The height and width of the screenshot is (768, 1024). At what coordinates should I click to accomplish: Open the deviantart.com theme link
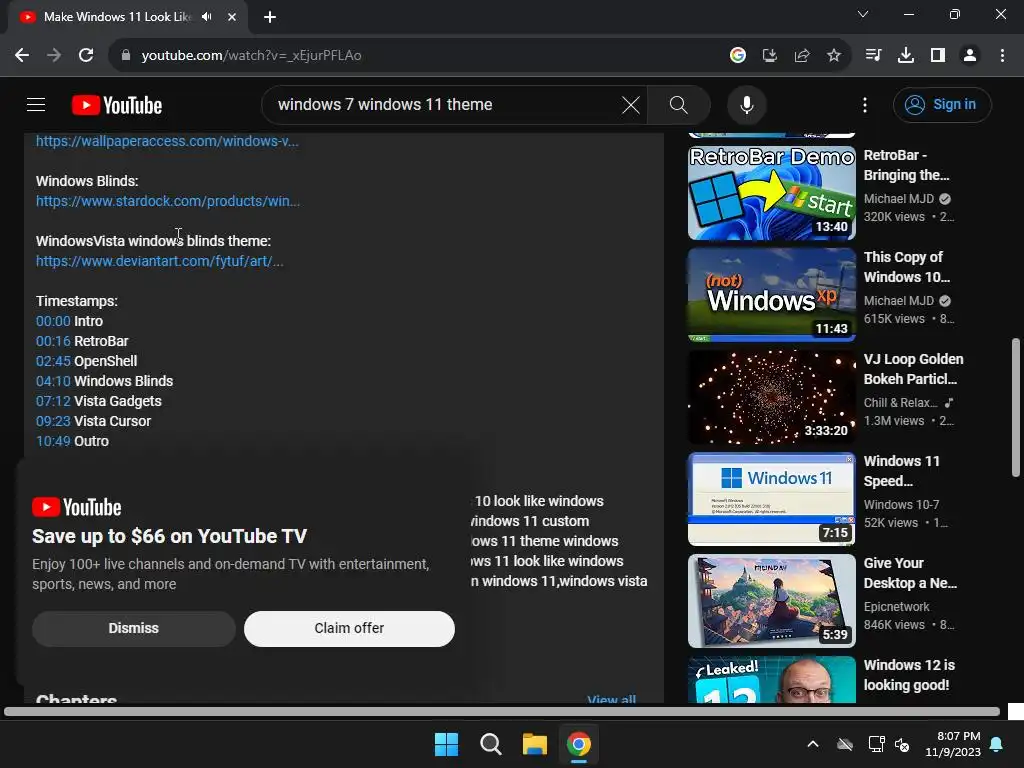159,261
